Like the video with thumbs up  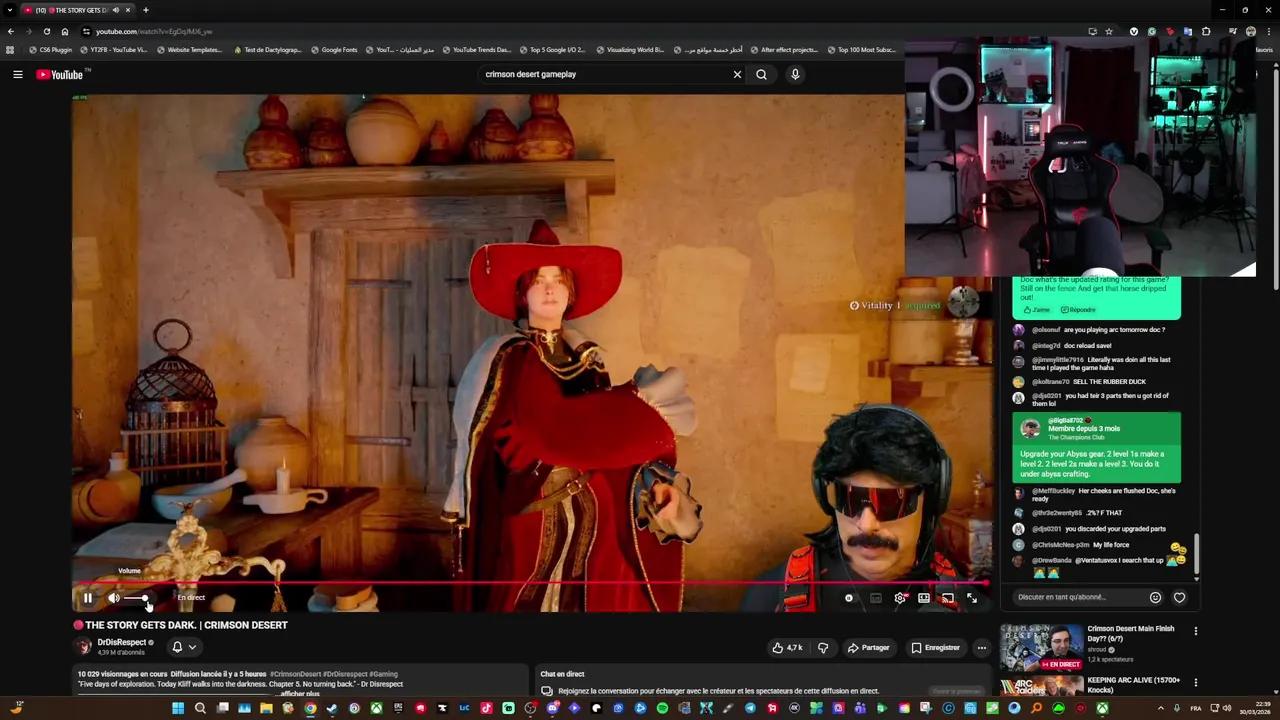787,648
